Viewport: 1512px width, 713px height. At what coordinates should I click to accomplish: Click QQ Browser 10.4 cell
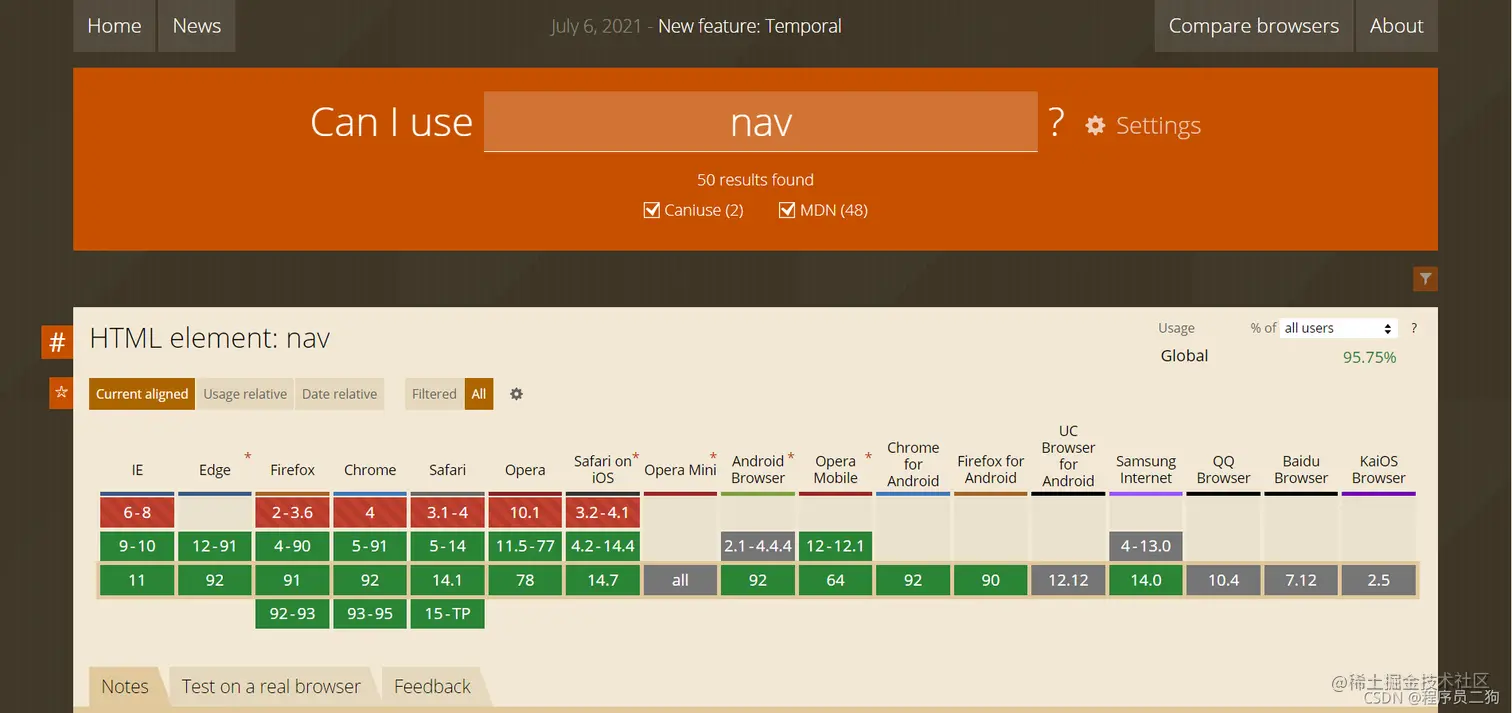tap(1224, 580)
